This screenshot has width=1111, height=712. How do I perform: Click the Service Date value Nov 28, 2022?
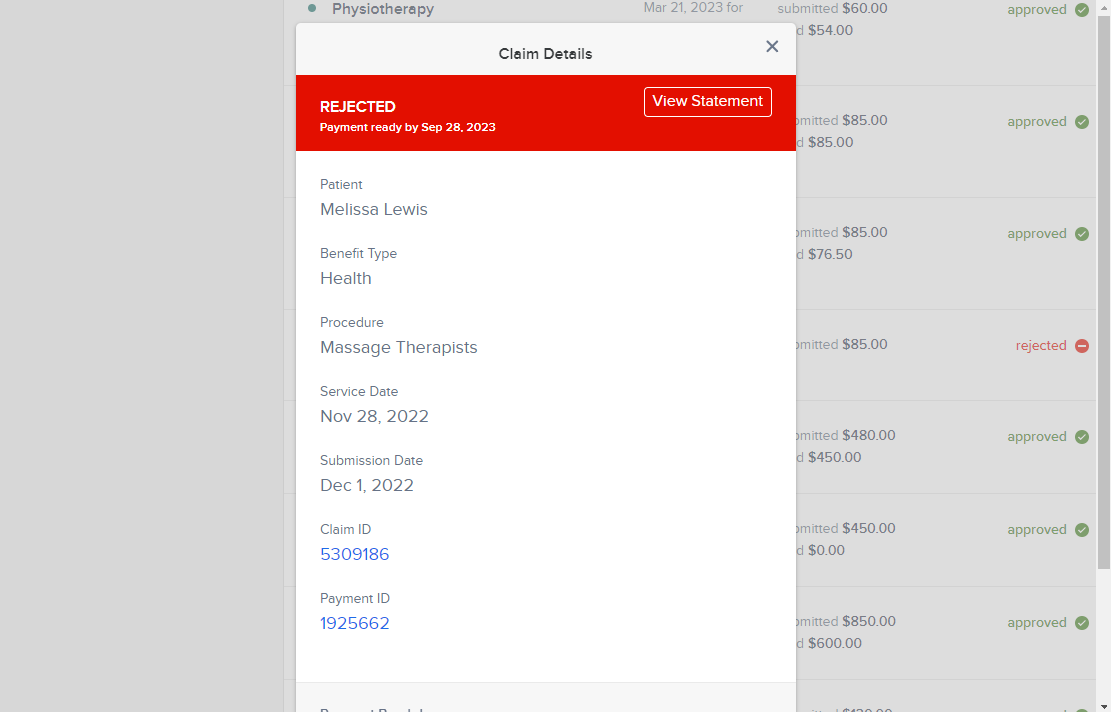pyautogui.click(x=374, y=416)
